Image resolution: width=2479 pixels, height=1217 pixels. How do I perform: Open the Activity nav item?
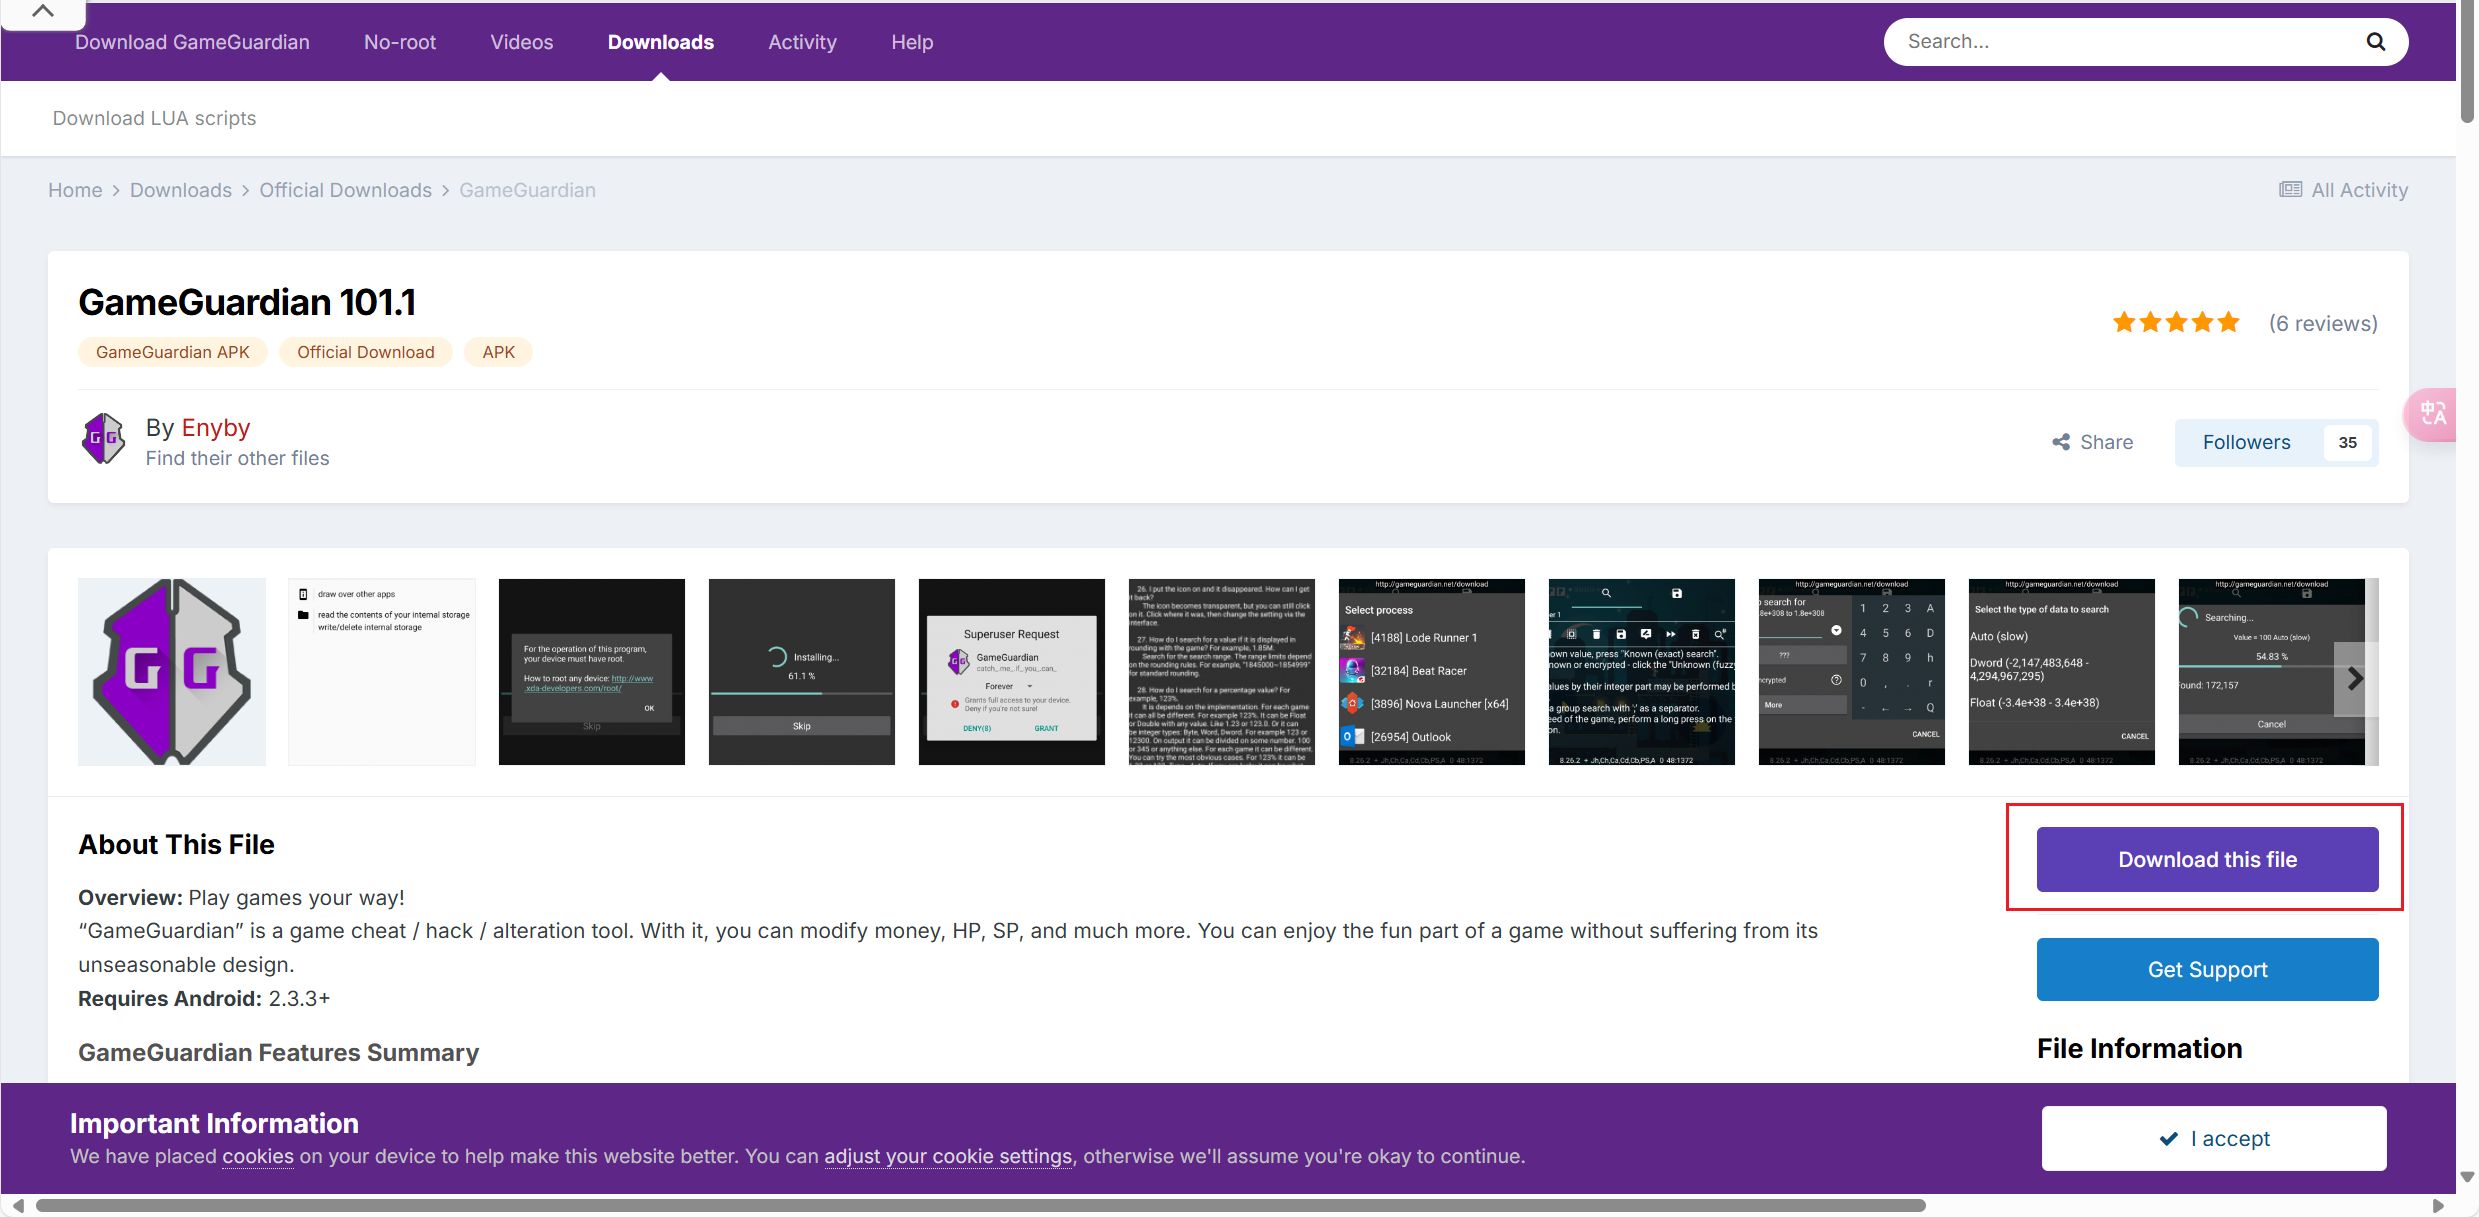click(802, 42)
